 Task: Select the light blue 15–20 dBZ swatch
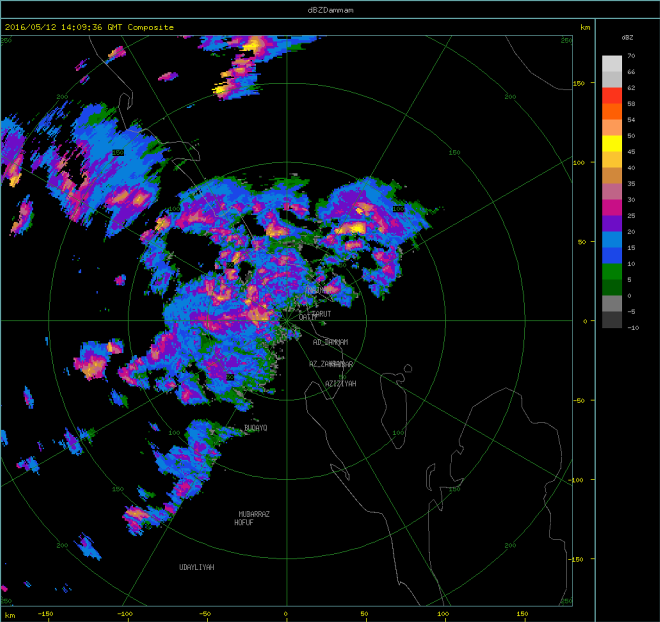612,239
